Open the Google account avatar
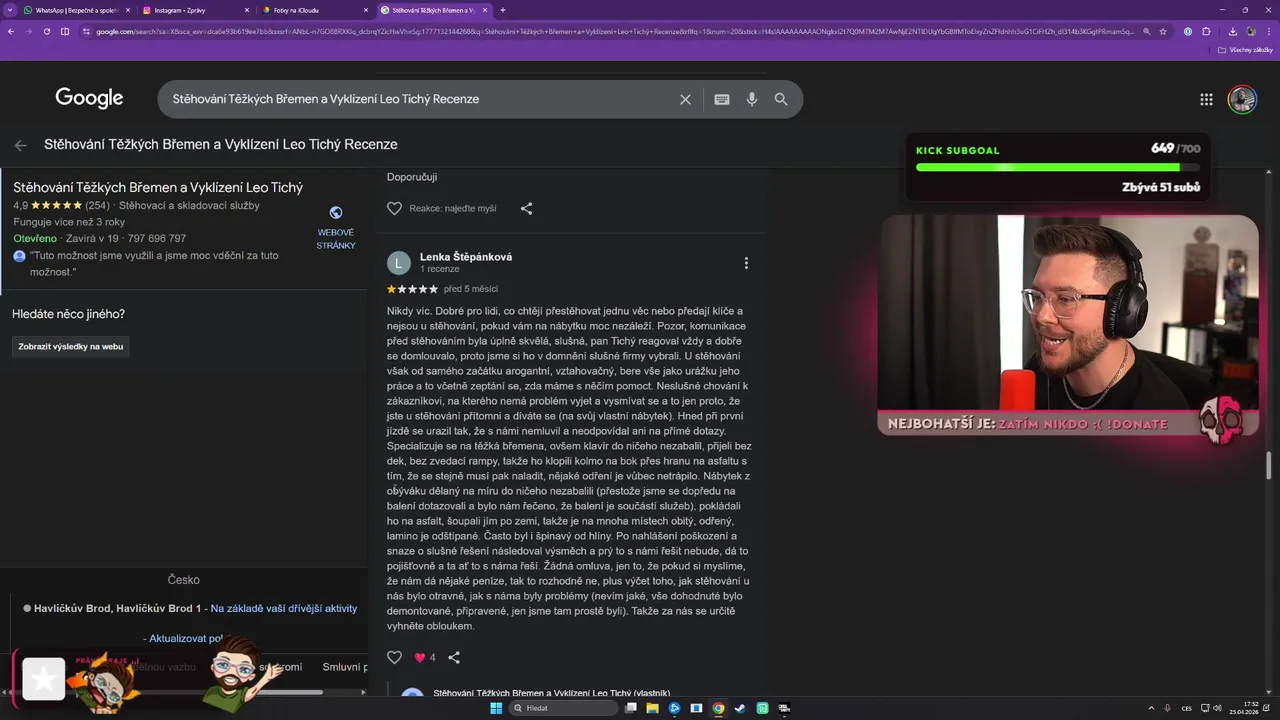1280x720 pixels. pos(1242,99)
